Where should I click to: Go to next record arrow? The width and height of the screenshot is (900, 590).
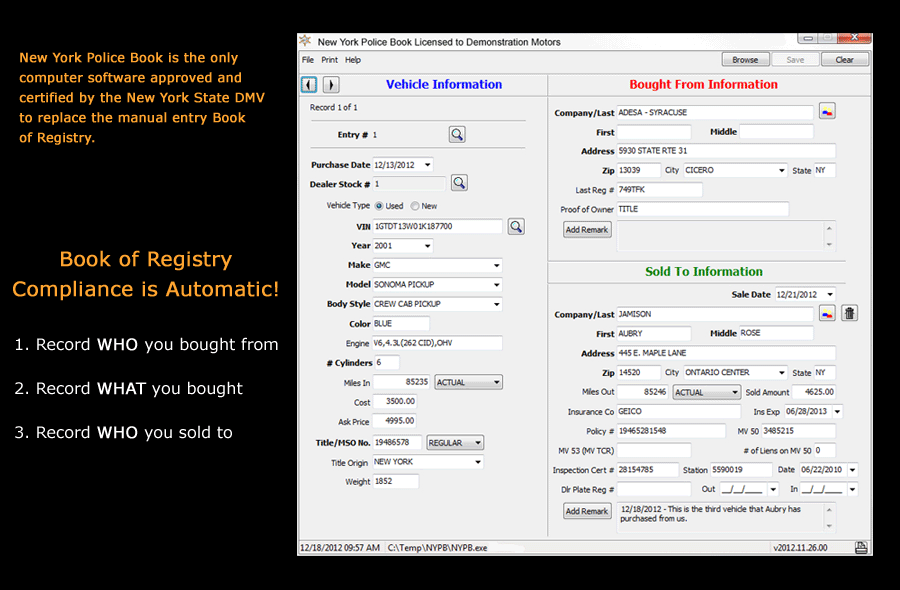point(331,85)
